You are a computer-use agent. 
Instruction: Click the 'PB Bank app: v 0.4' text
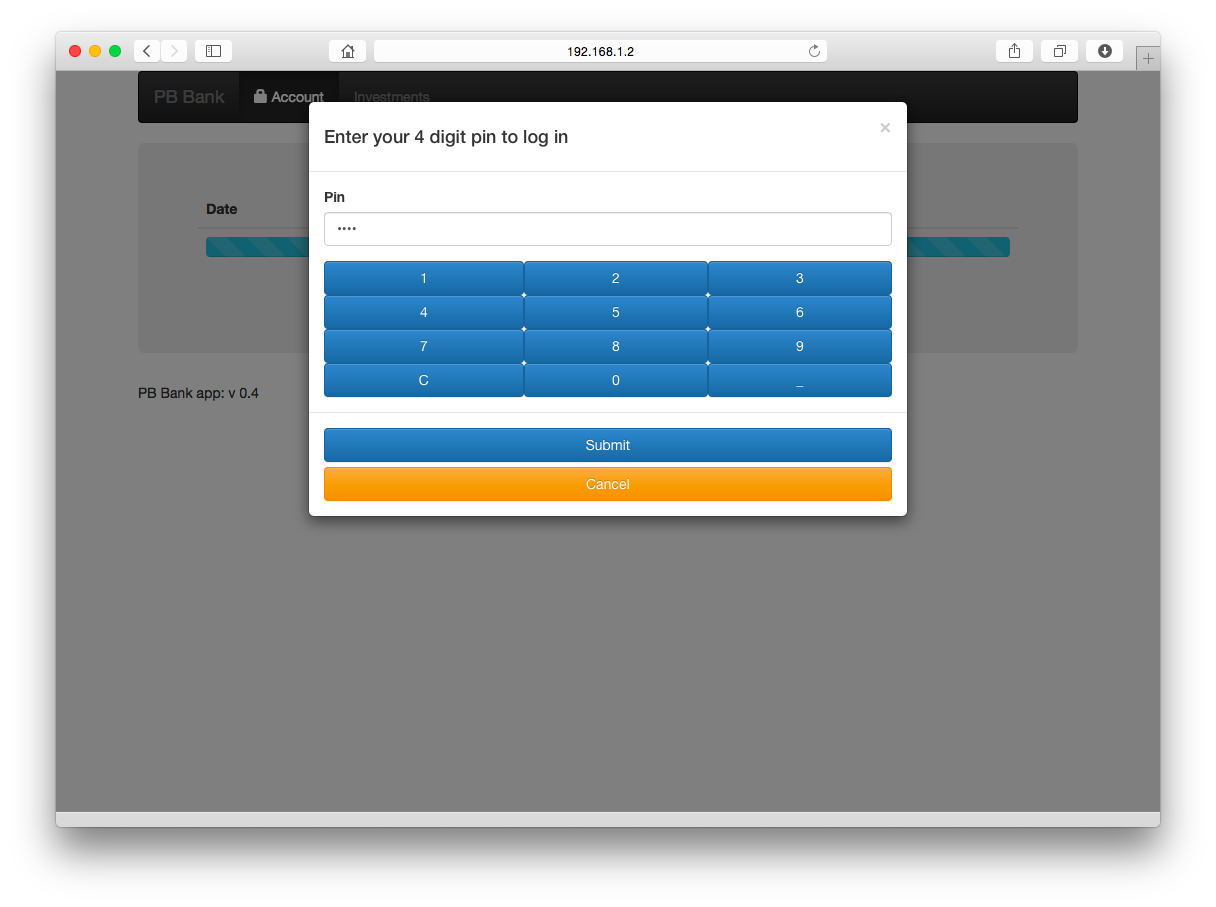coord(198,393)
